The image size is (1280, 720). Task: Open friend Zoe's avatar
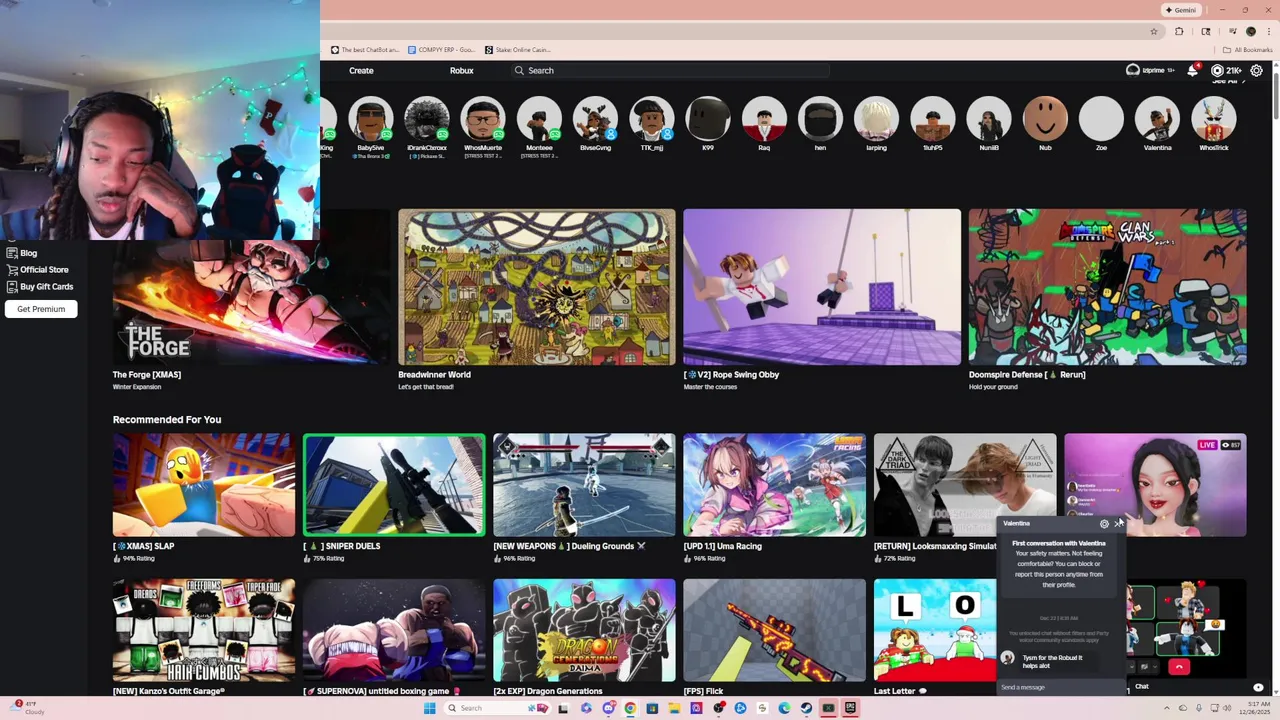tap(1101, 118)
